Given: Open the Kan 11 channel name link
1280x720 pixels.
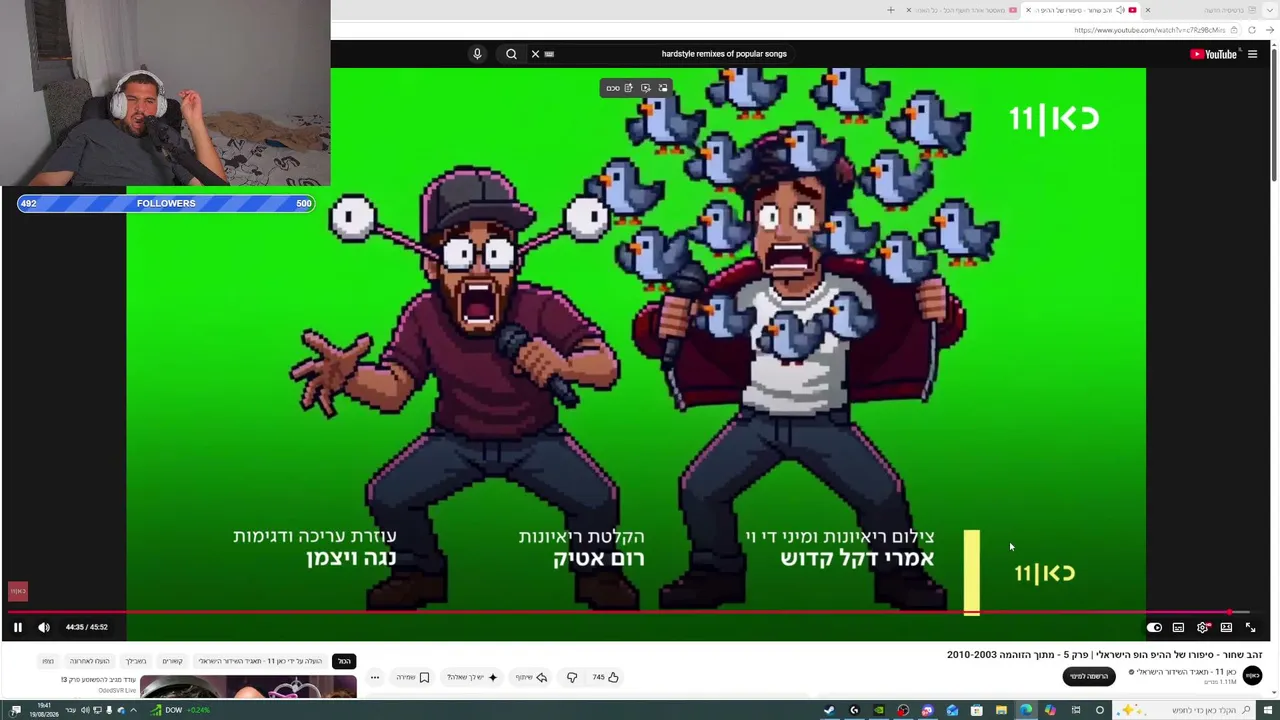Looking at the screenshot, I should 1187,672.
